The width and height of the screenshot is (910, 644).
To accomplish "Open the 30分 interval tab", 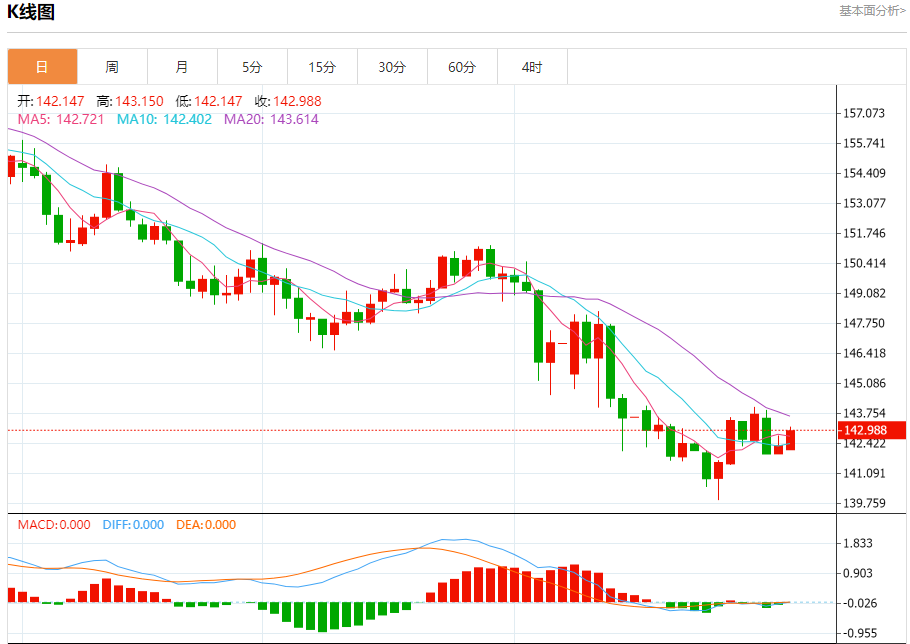I will click(x=392, y=67).
